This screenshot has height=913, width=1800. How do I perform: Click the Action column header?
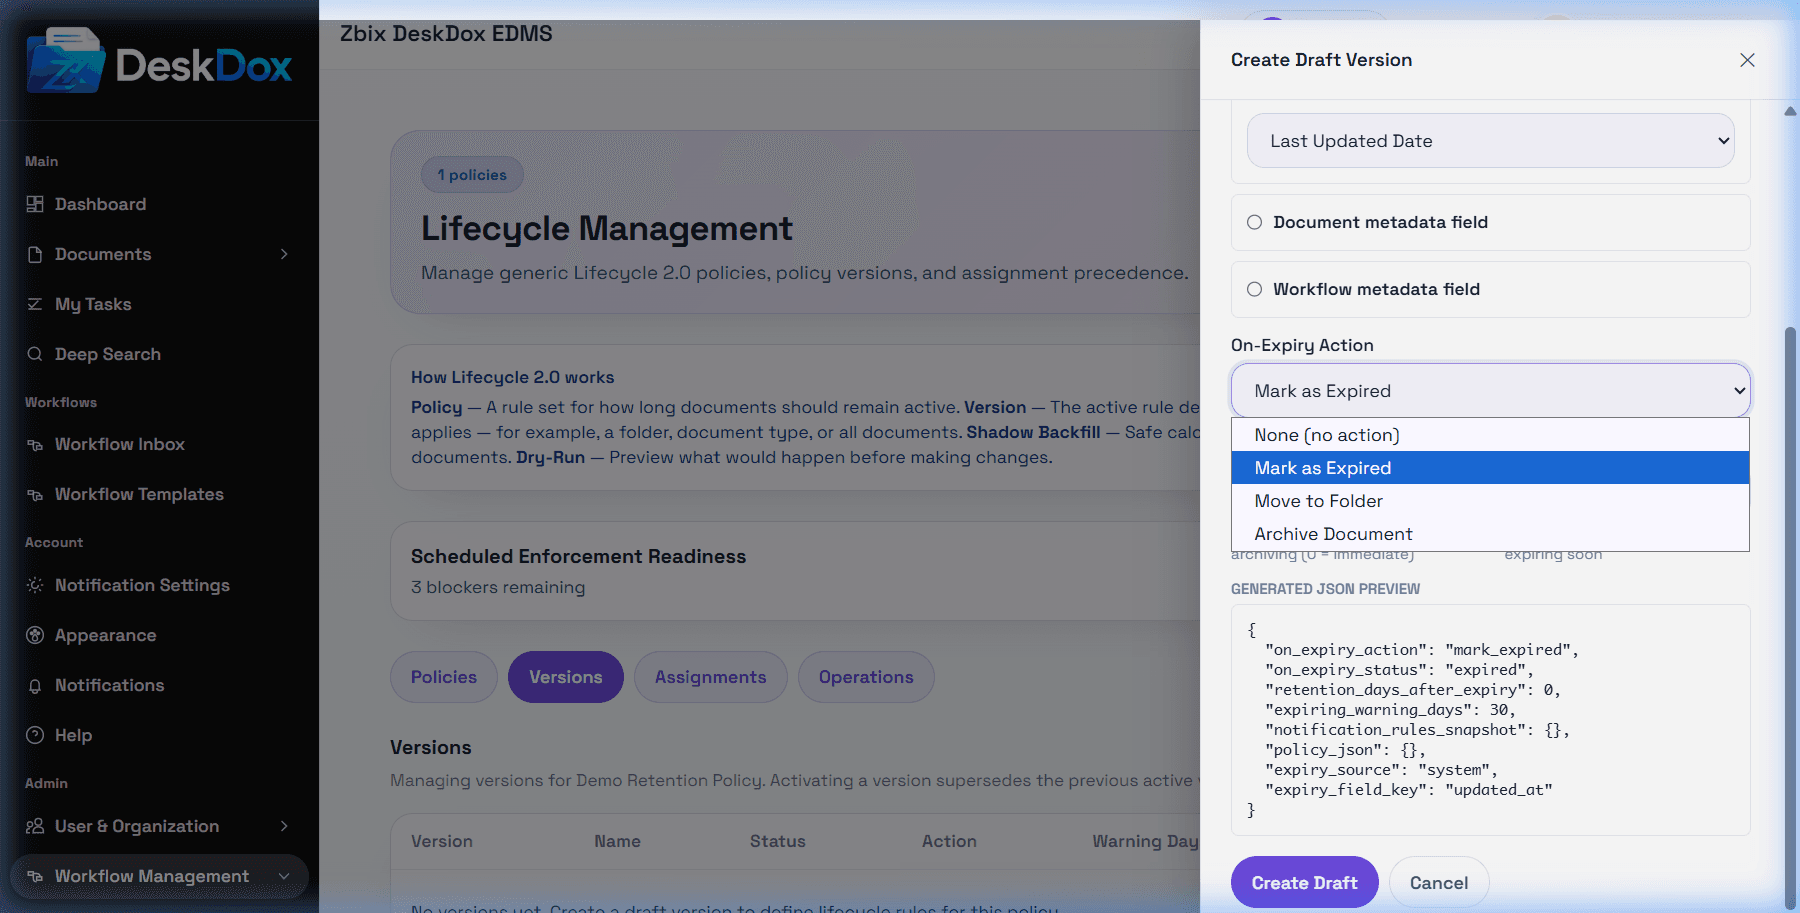pyautogui.click(x=949, y=841)
